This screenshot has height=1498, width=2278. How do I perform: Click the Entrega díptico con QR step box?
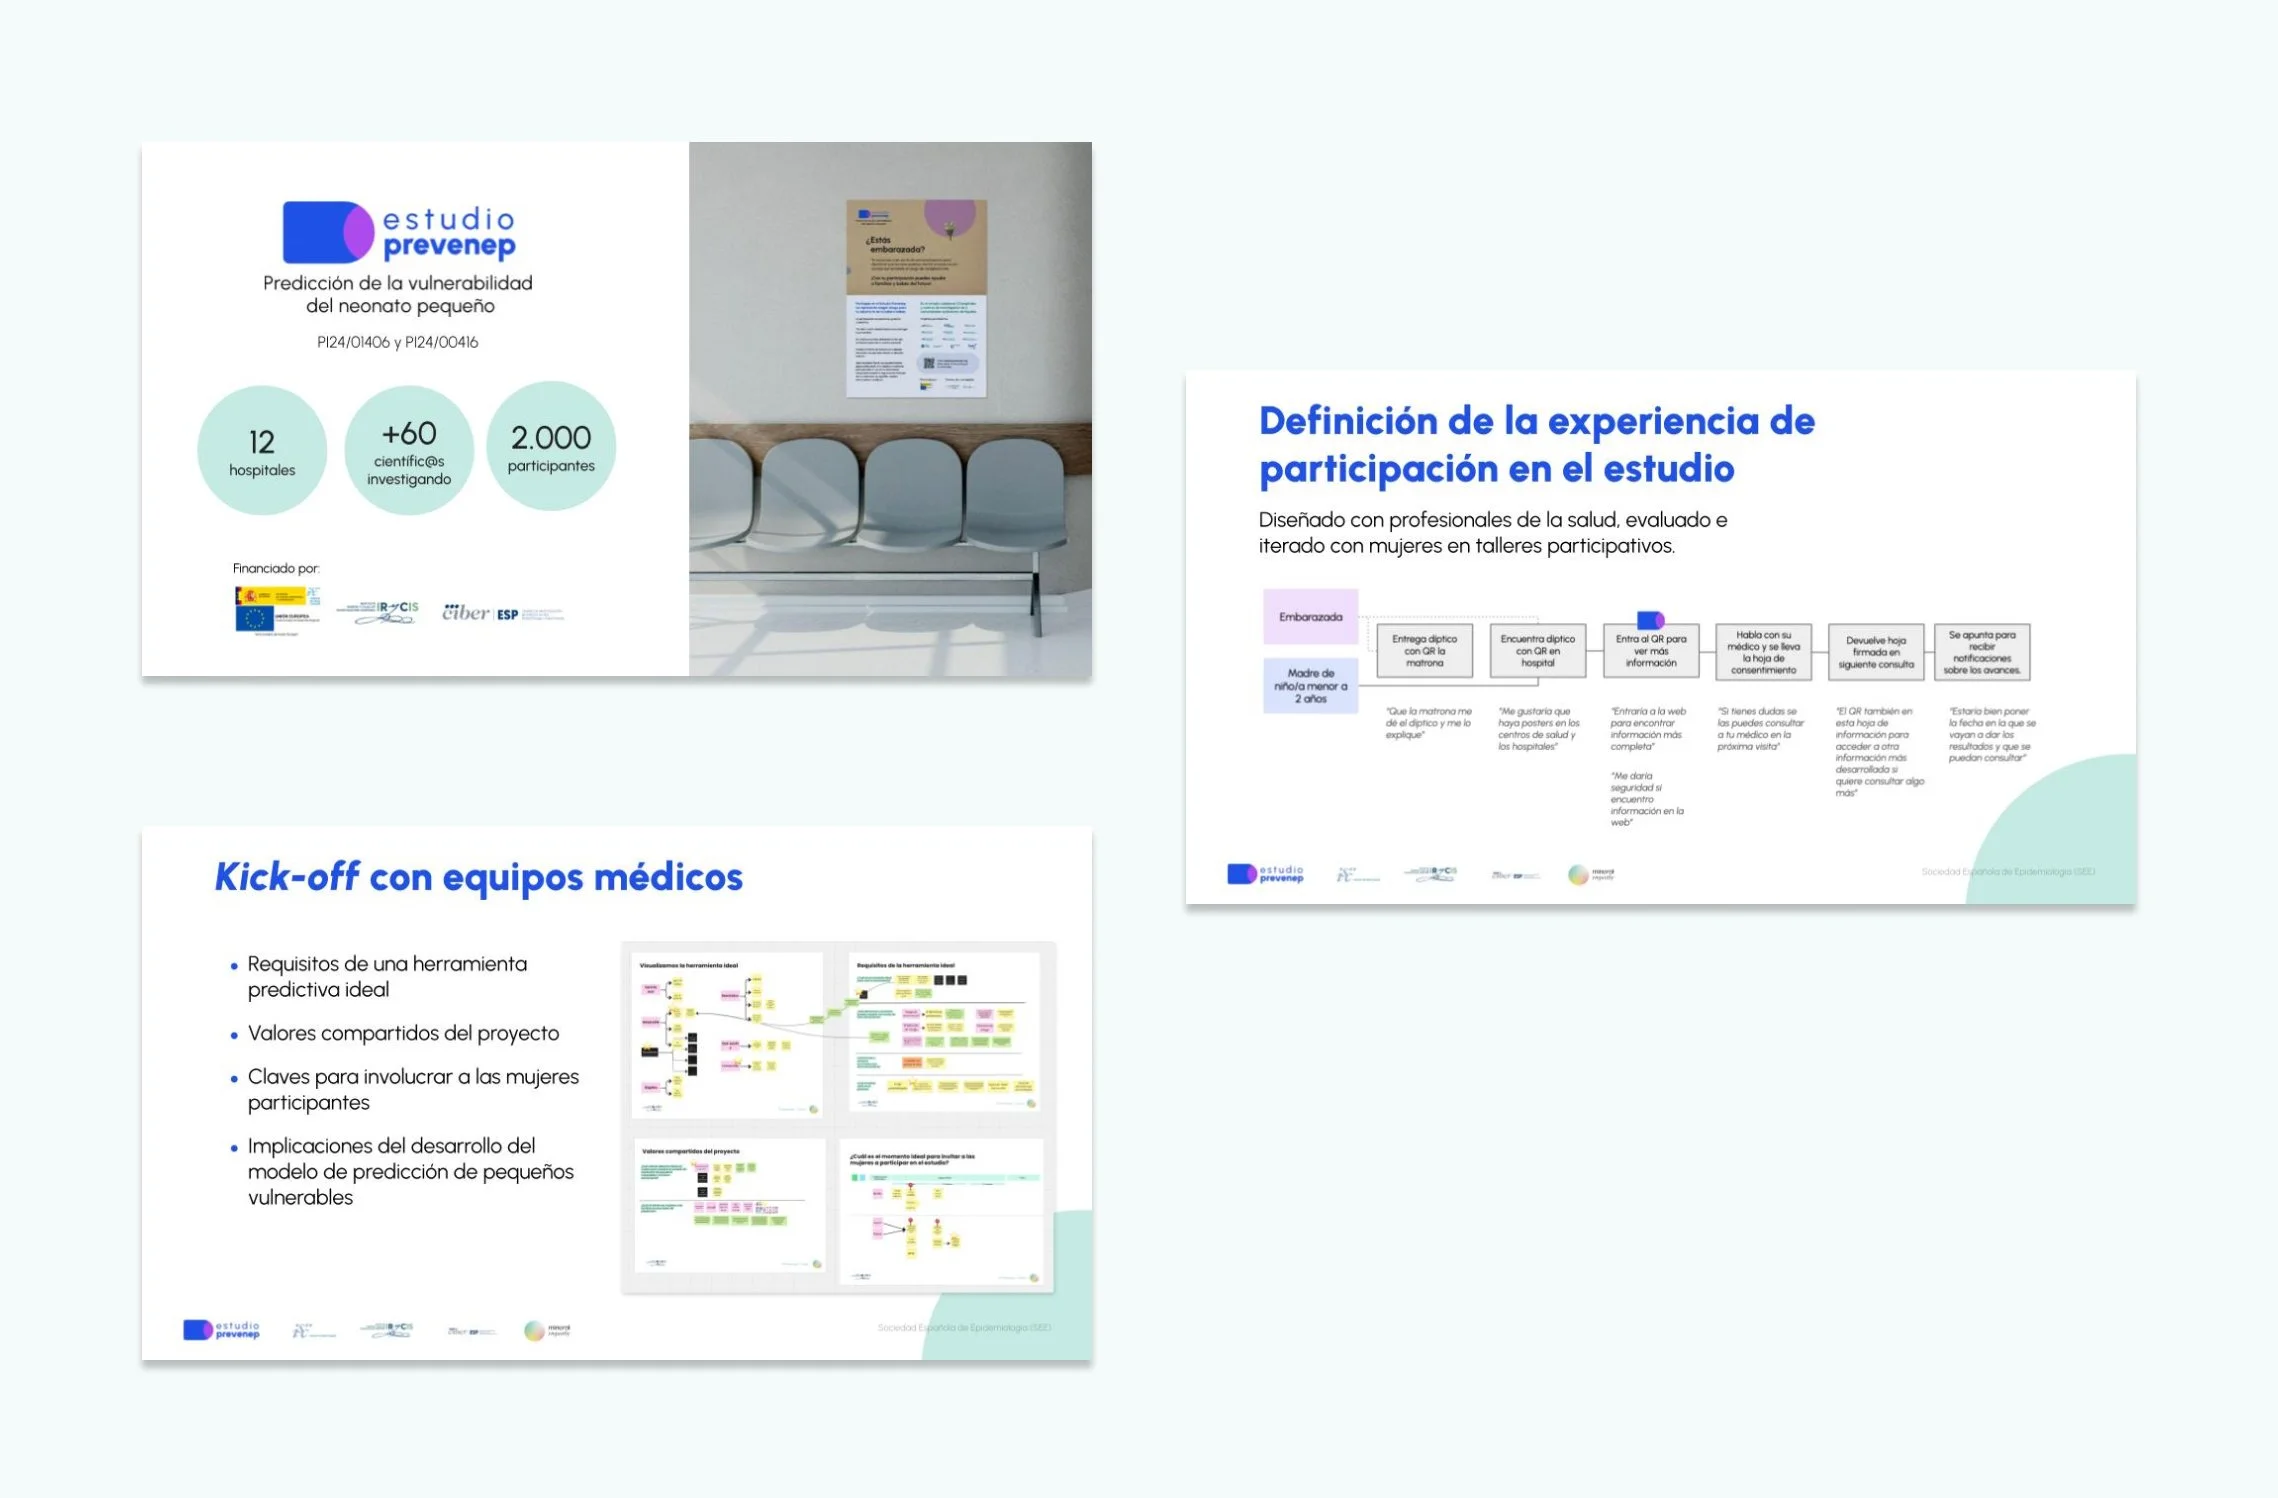point(1424,651)
